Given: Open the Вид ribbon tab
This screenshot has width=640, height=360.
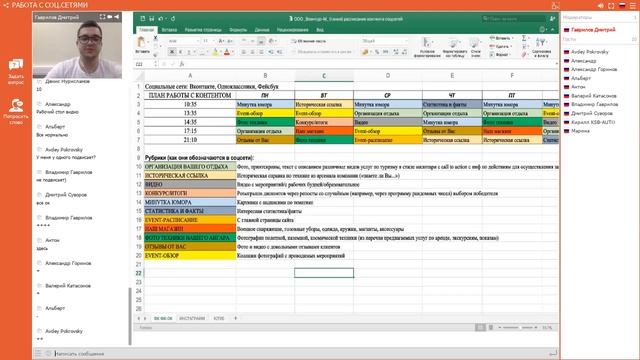Looking at the screenshot, I should (320, 30).
